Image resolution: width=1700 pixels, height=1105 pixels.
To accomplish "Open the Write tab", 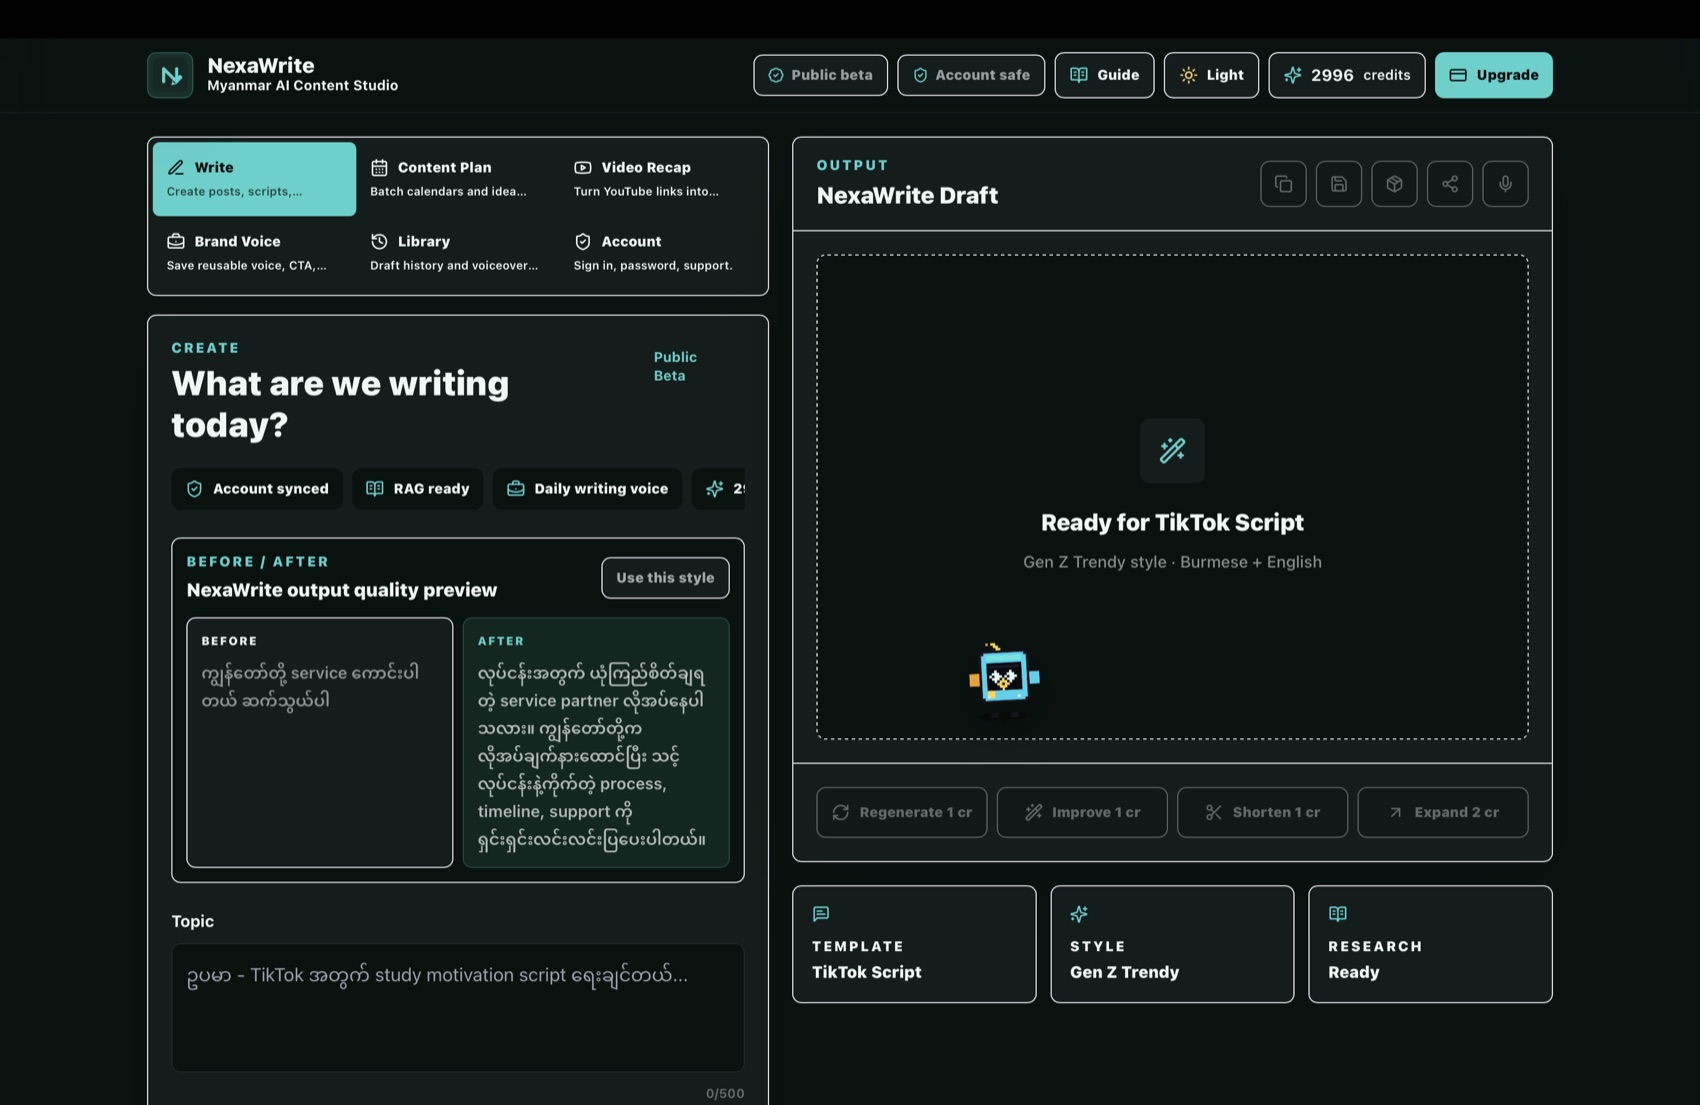I will [254, 179].
